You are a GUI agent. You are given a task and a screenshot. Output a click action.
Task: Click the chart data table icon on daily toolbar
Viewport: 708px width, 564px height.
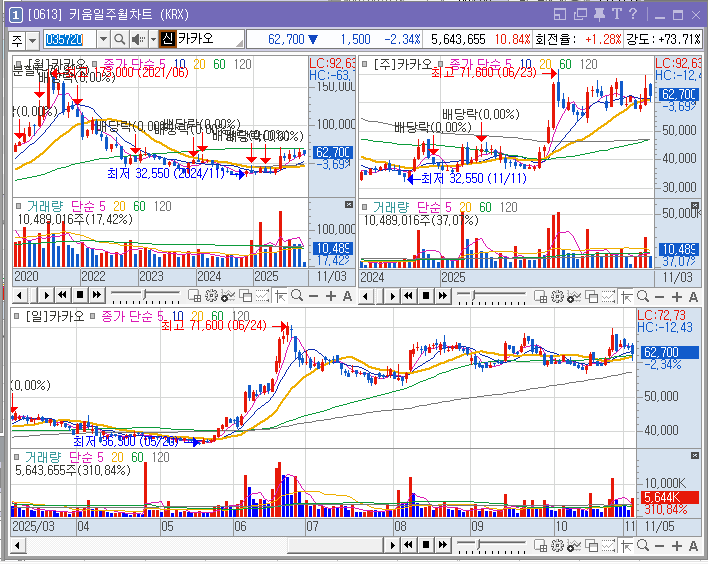click(540, 546)
